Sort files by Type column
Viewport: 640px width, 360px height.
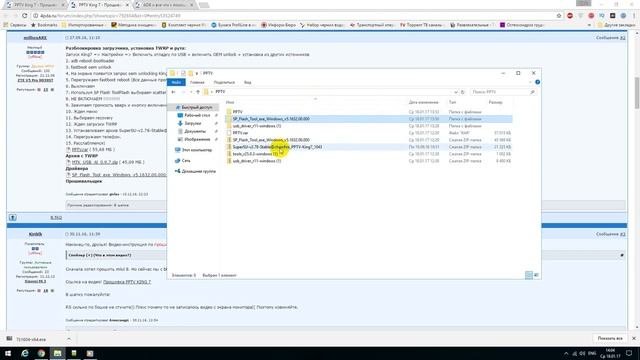point(452,102)
